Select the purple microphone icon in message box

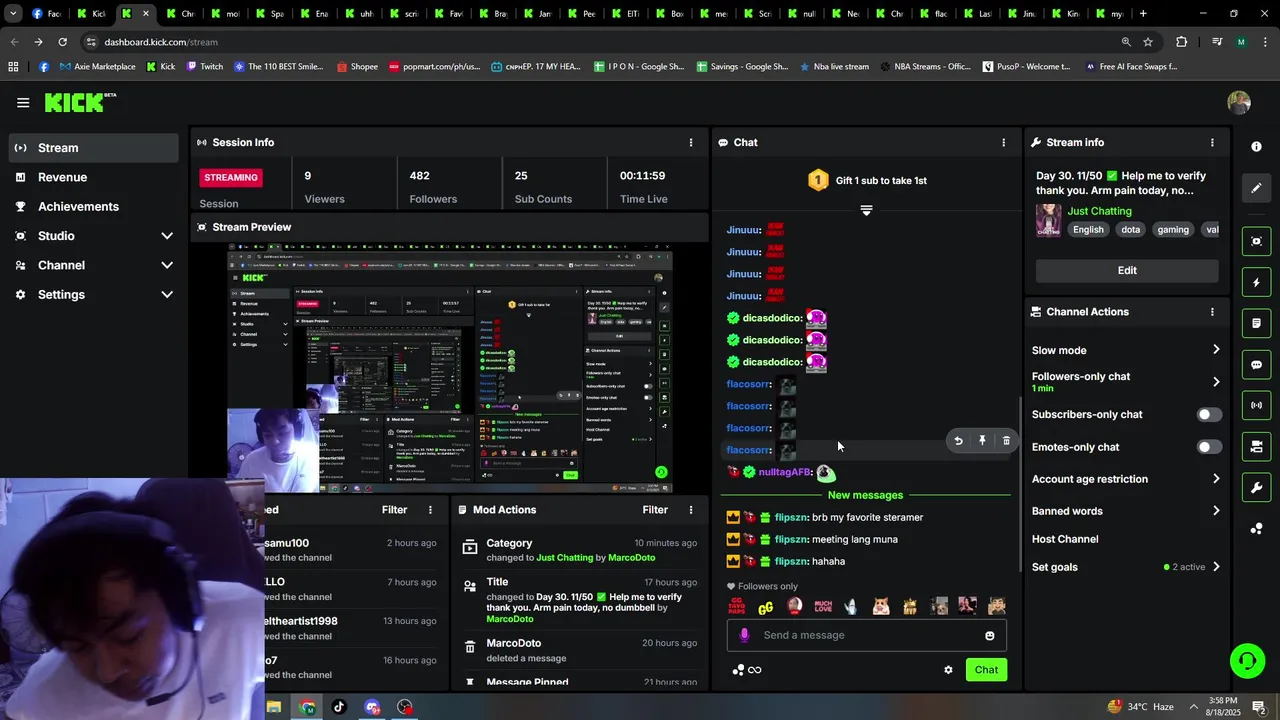pos(744,635)
